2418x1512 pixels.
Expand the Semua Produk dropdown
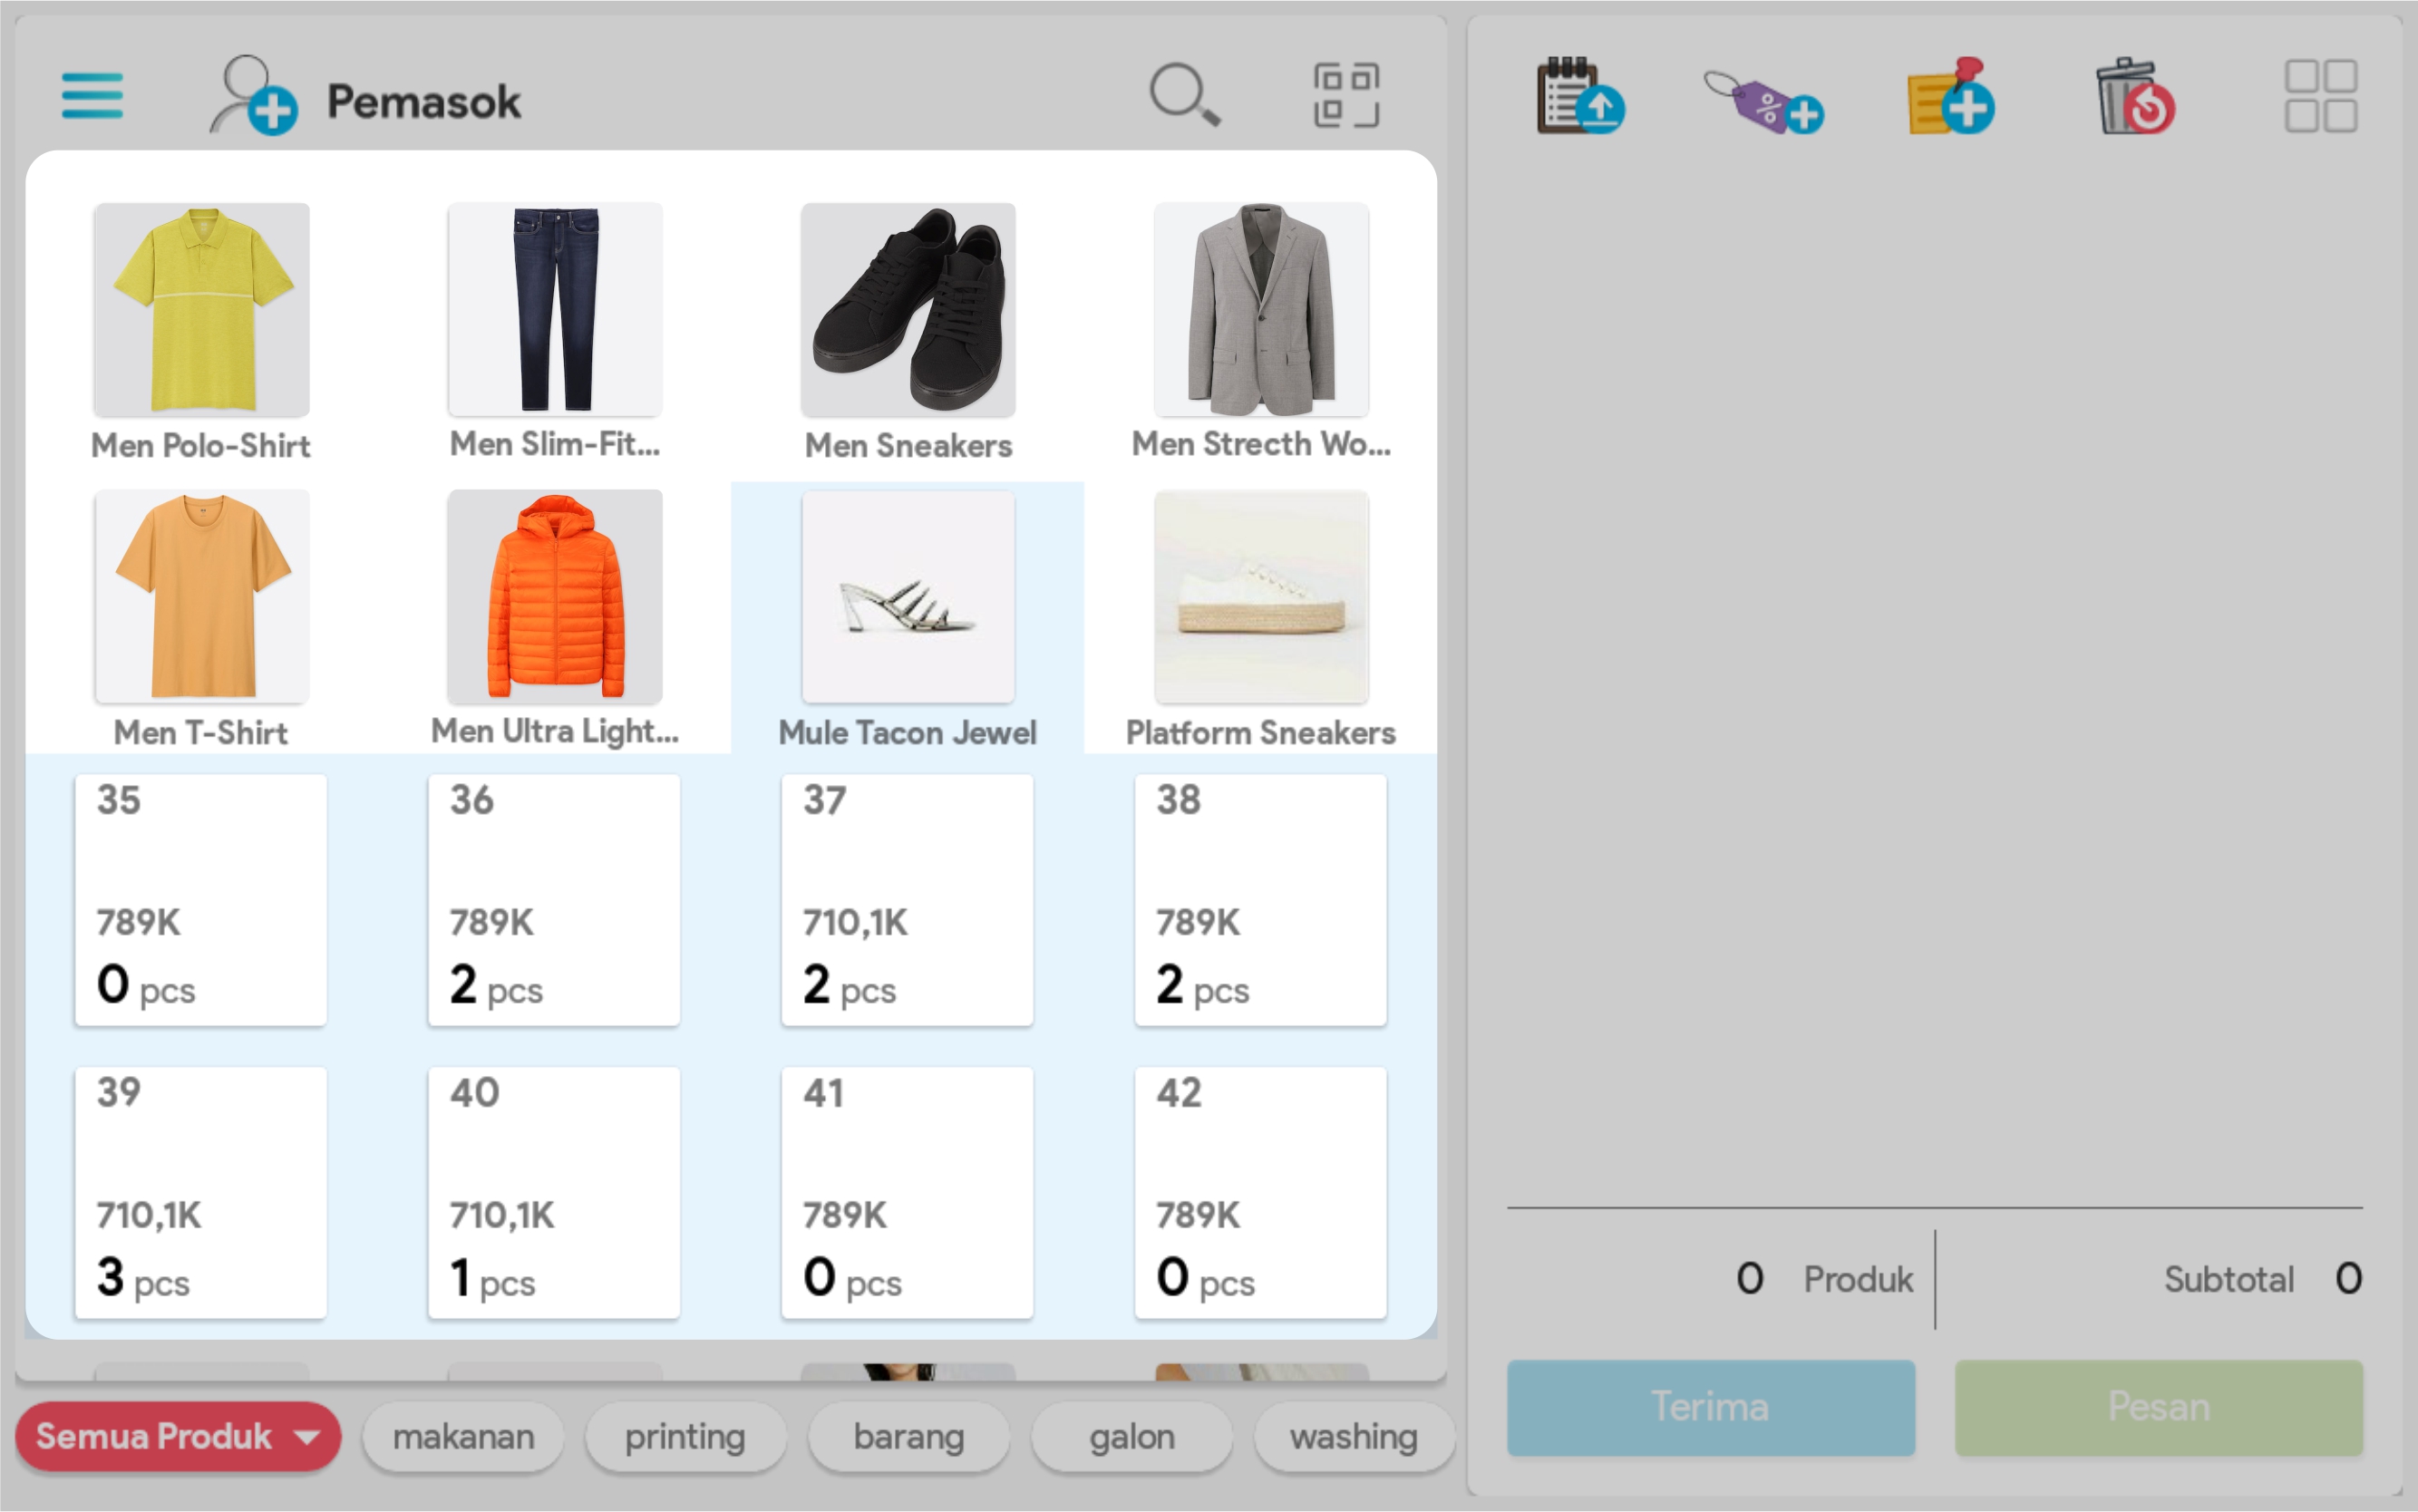pyautogui.click(x=178, y=1436)
